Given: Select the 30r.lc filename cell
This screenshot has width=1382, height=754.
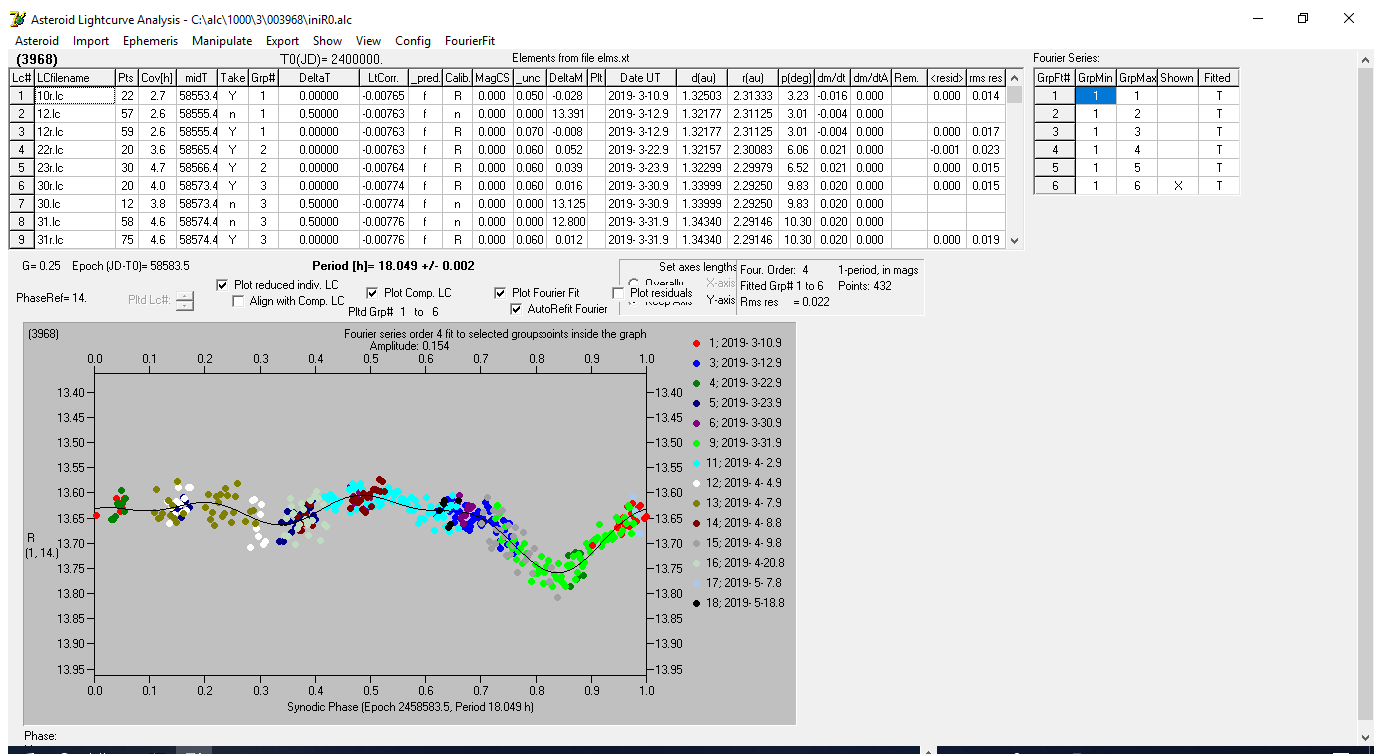Looking at the screenshot, I should pos(74,185).
